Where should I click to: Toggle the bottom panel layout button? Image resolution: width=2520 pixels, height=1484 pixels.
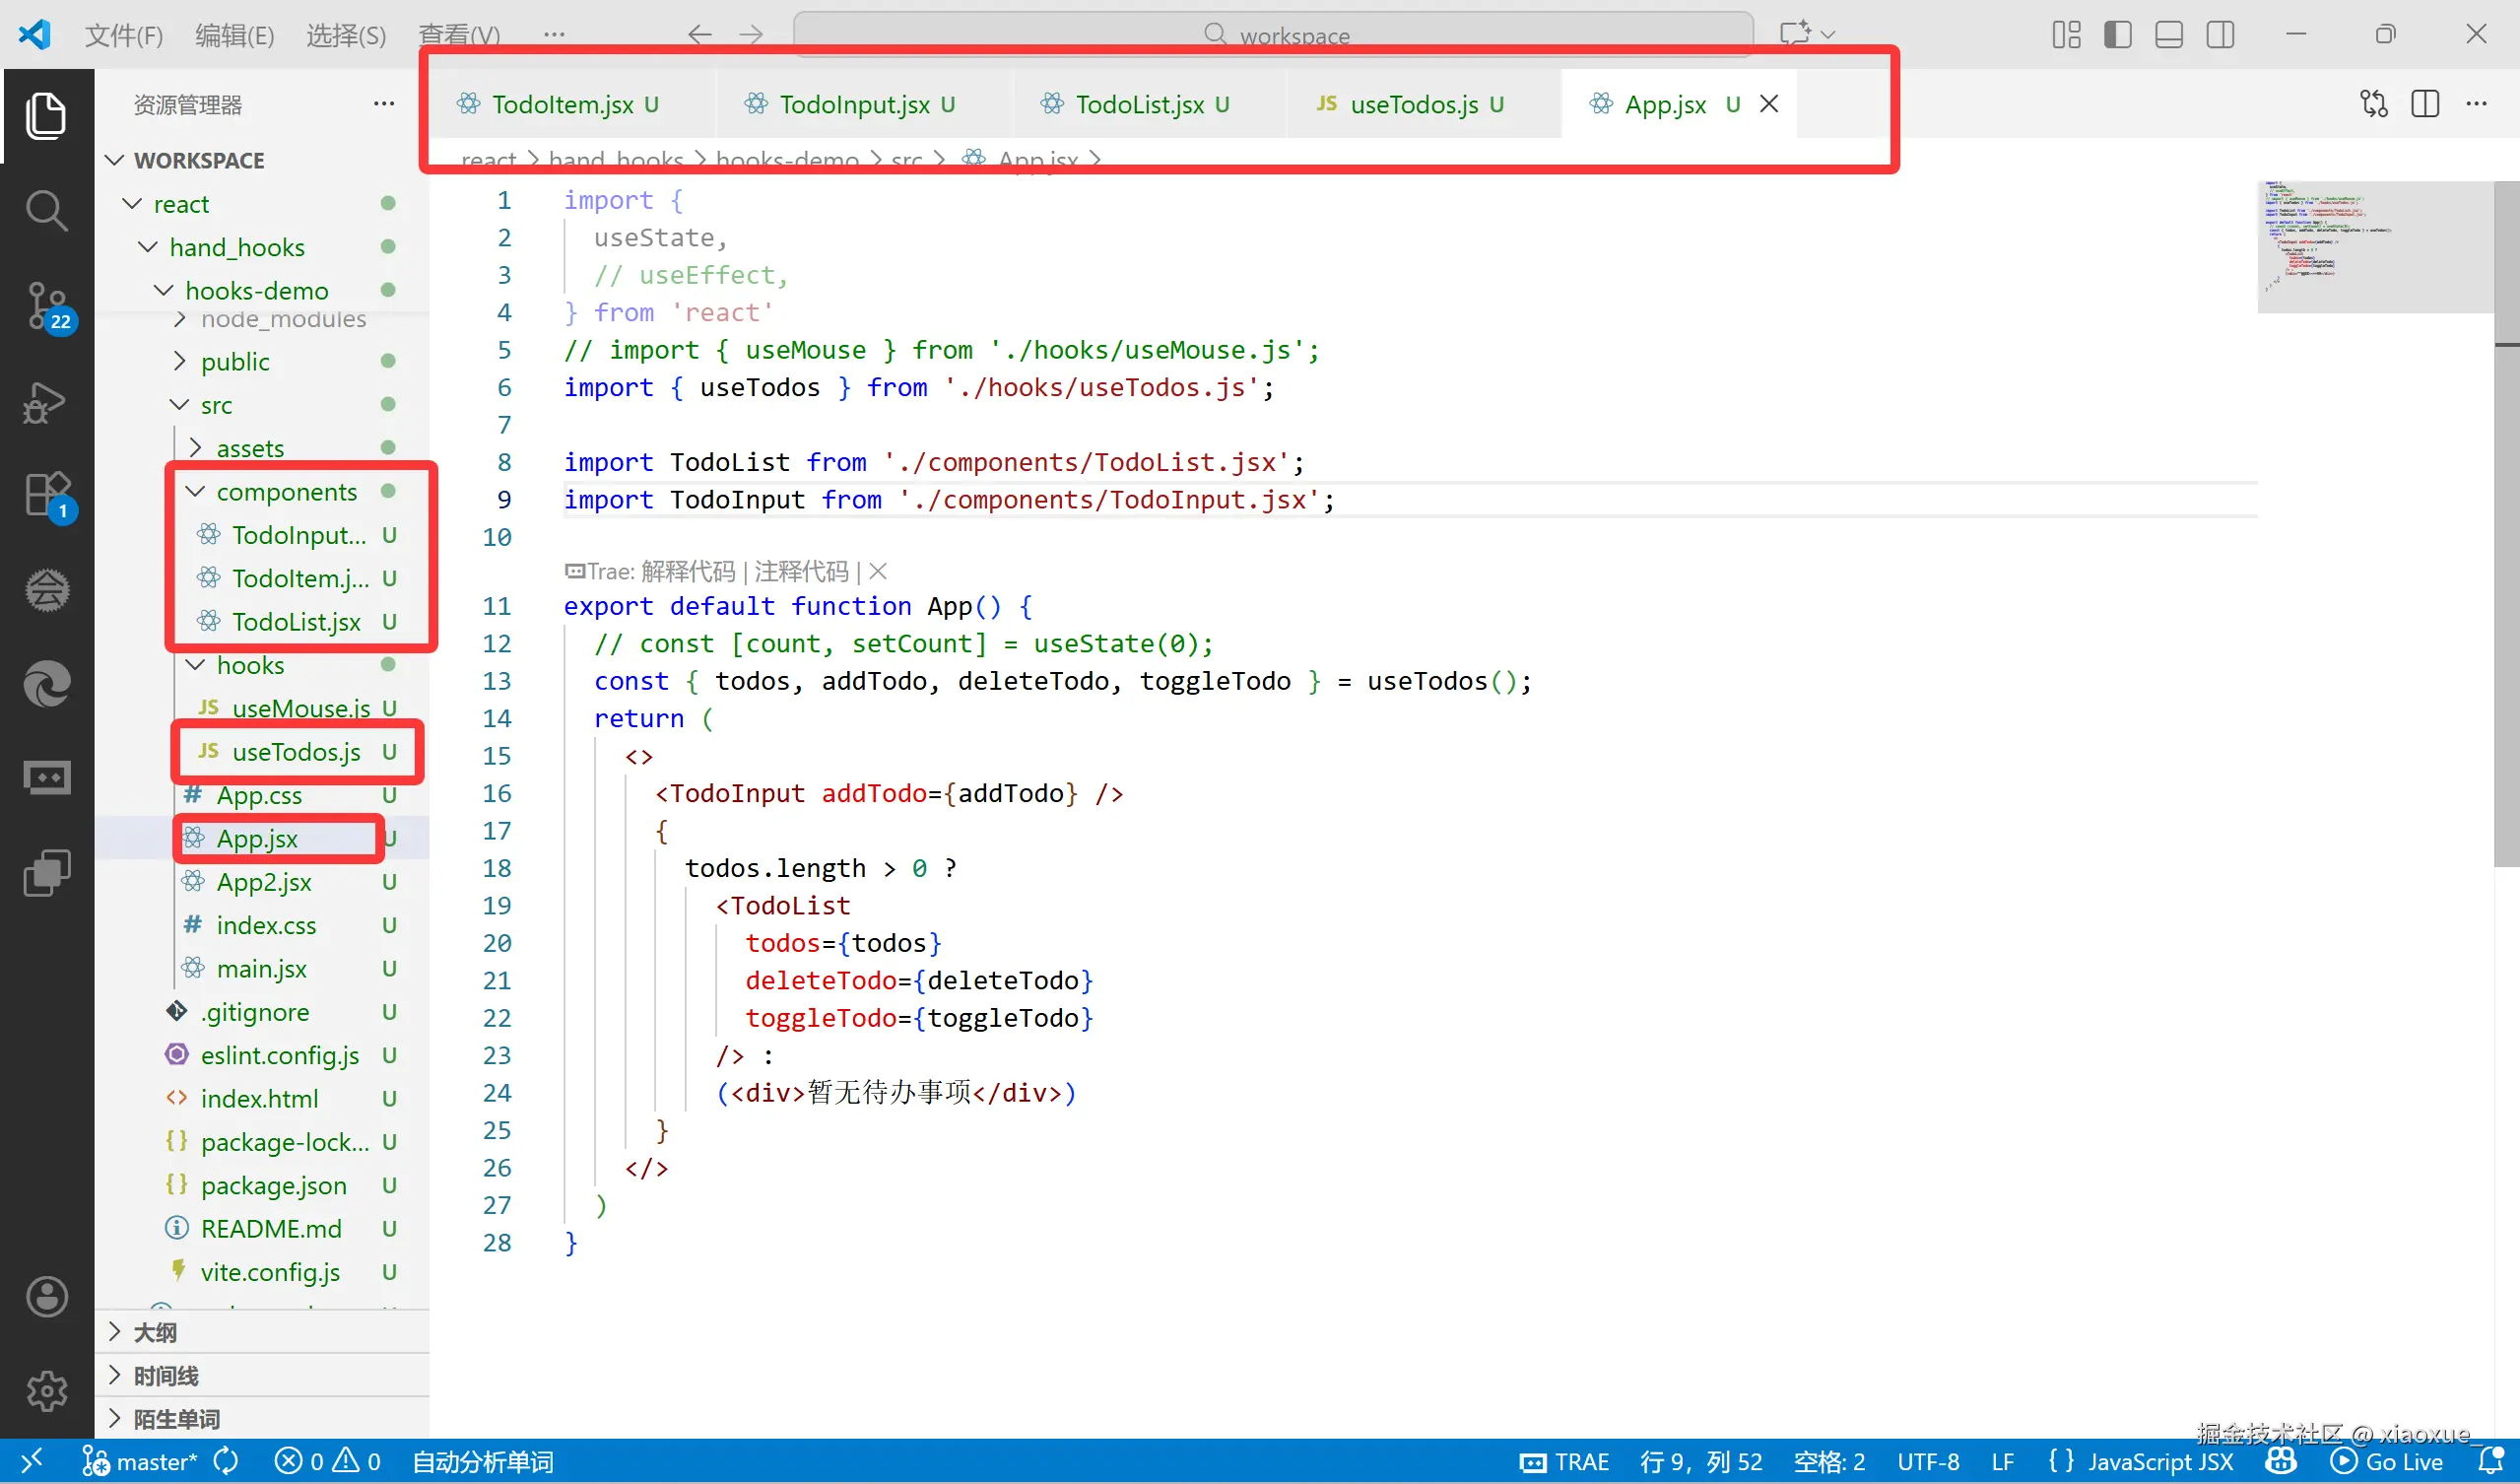(2169, 35)
